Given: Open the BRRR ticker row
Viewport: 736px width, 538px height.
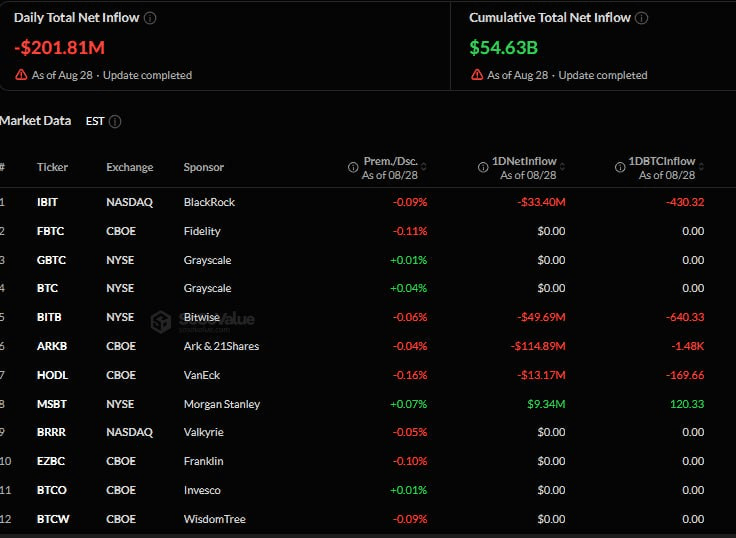Looking at the screenshot, I should tap(368, 432).
